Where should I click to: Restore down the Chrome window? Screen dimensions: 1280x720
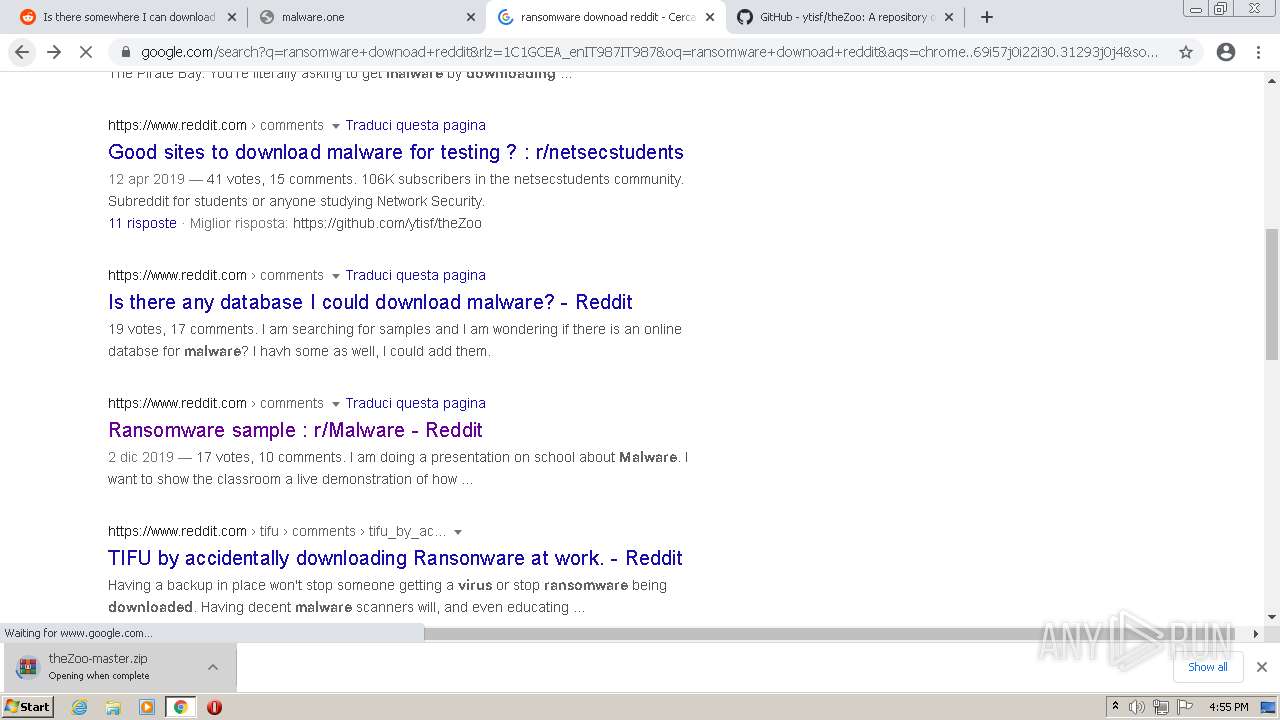coord(1221,8)
